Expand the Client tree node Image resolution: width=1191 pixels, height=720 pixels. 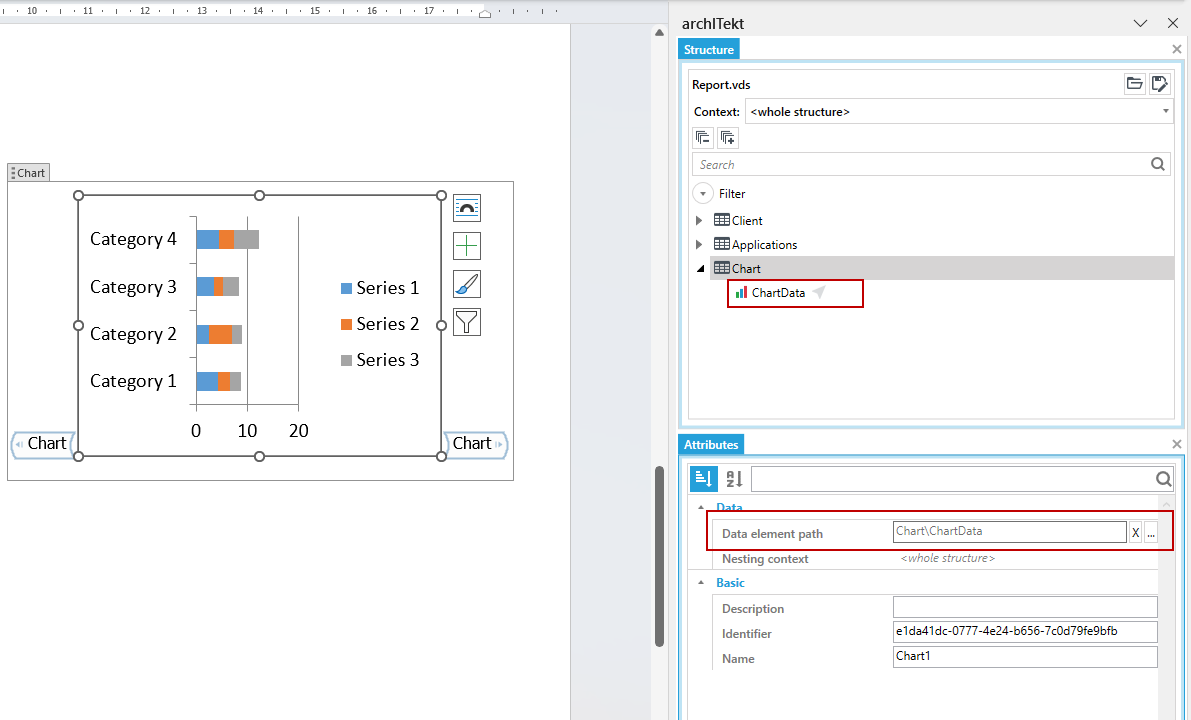[700, 220]
